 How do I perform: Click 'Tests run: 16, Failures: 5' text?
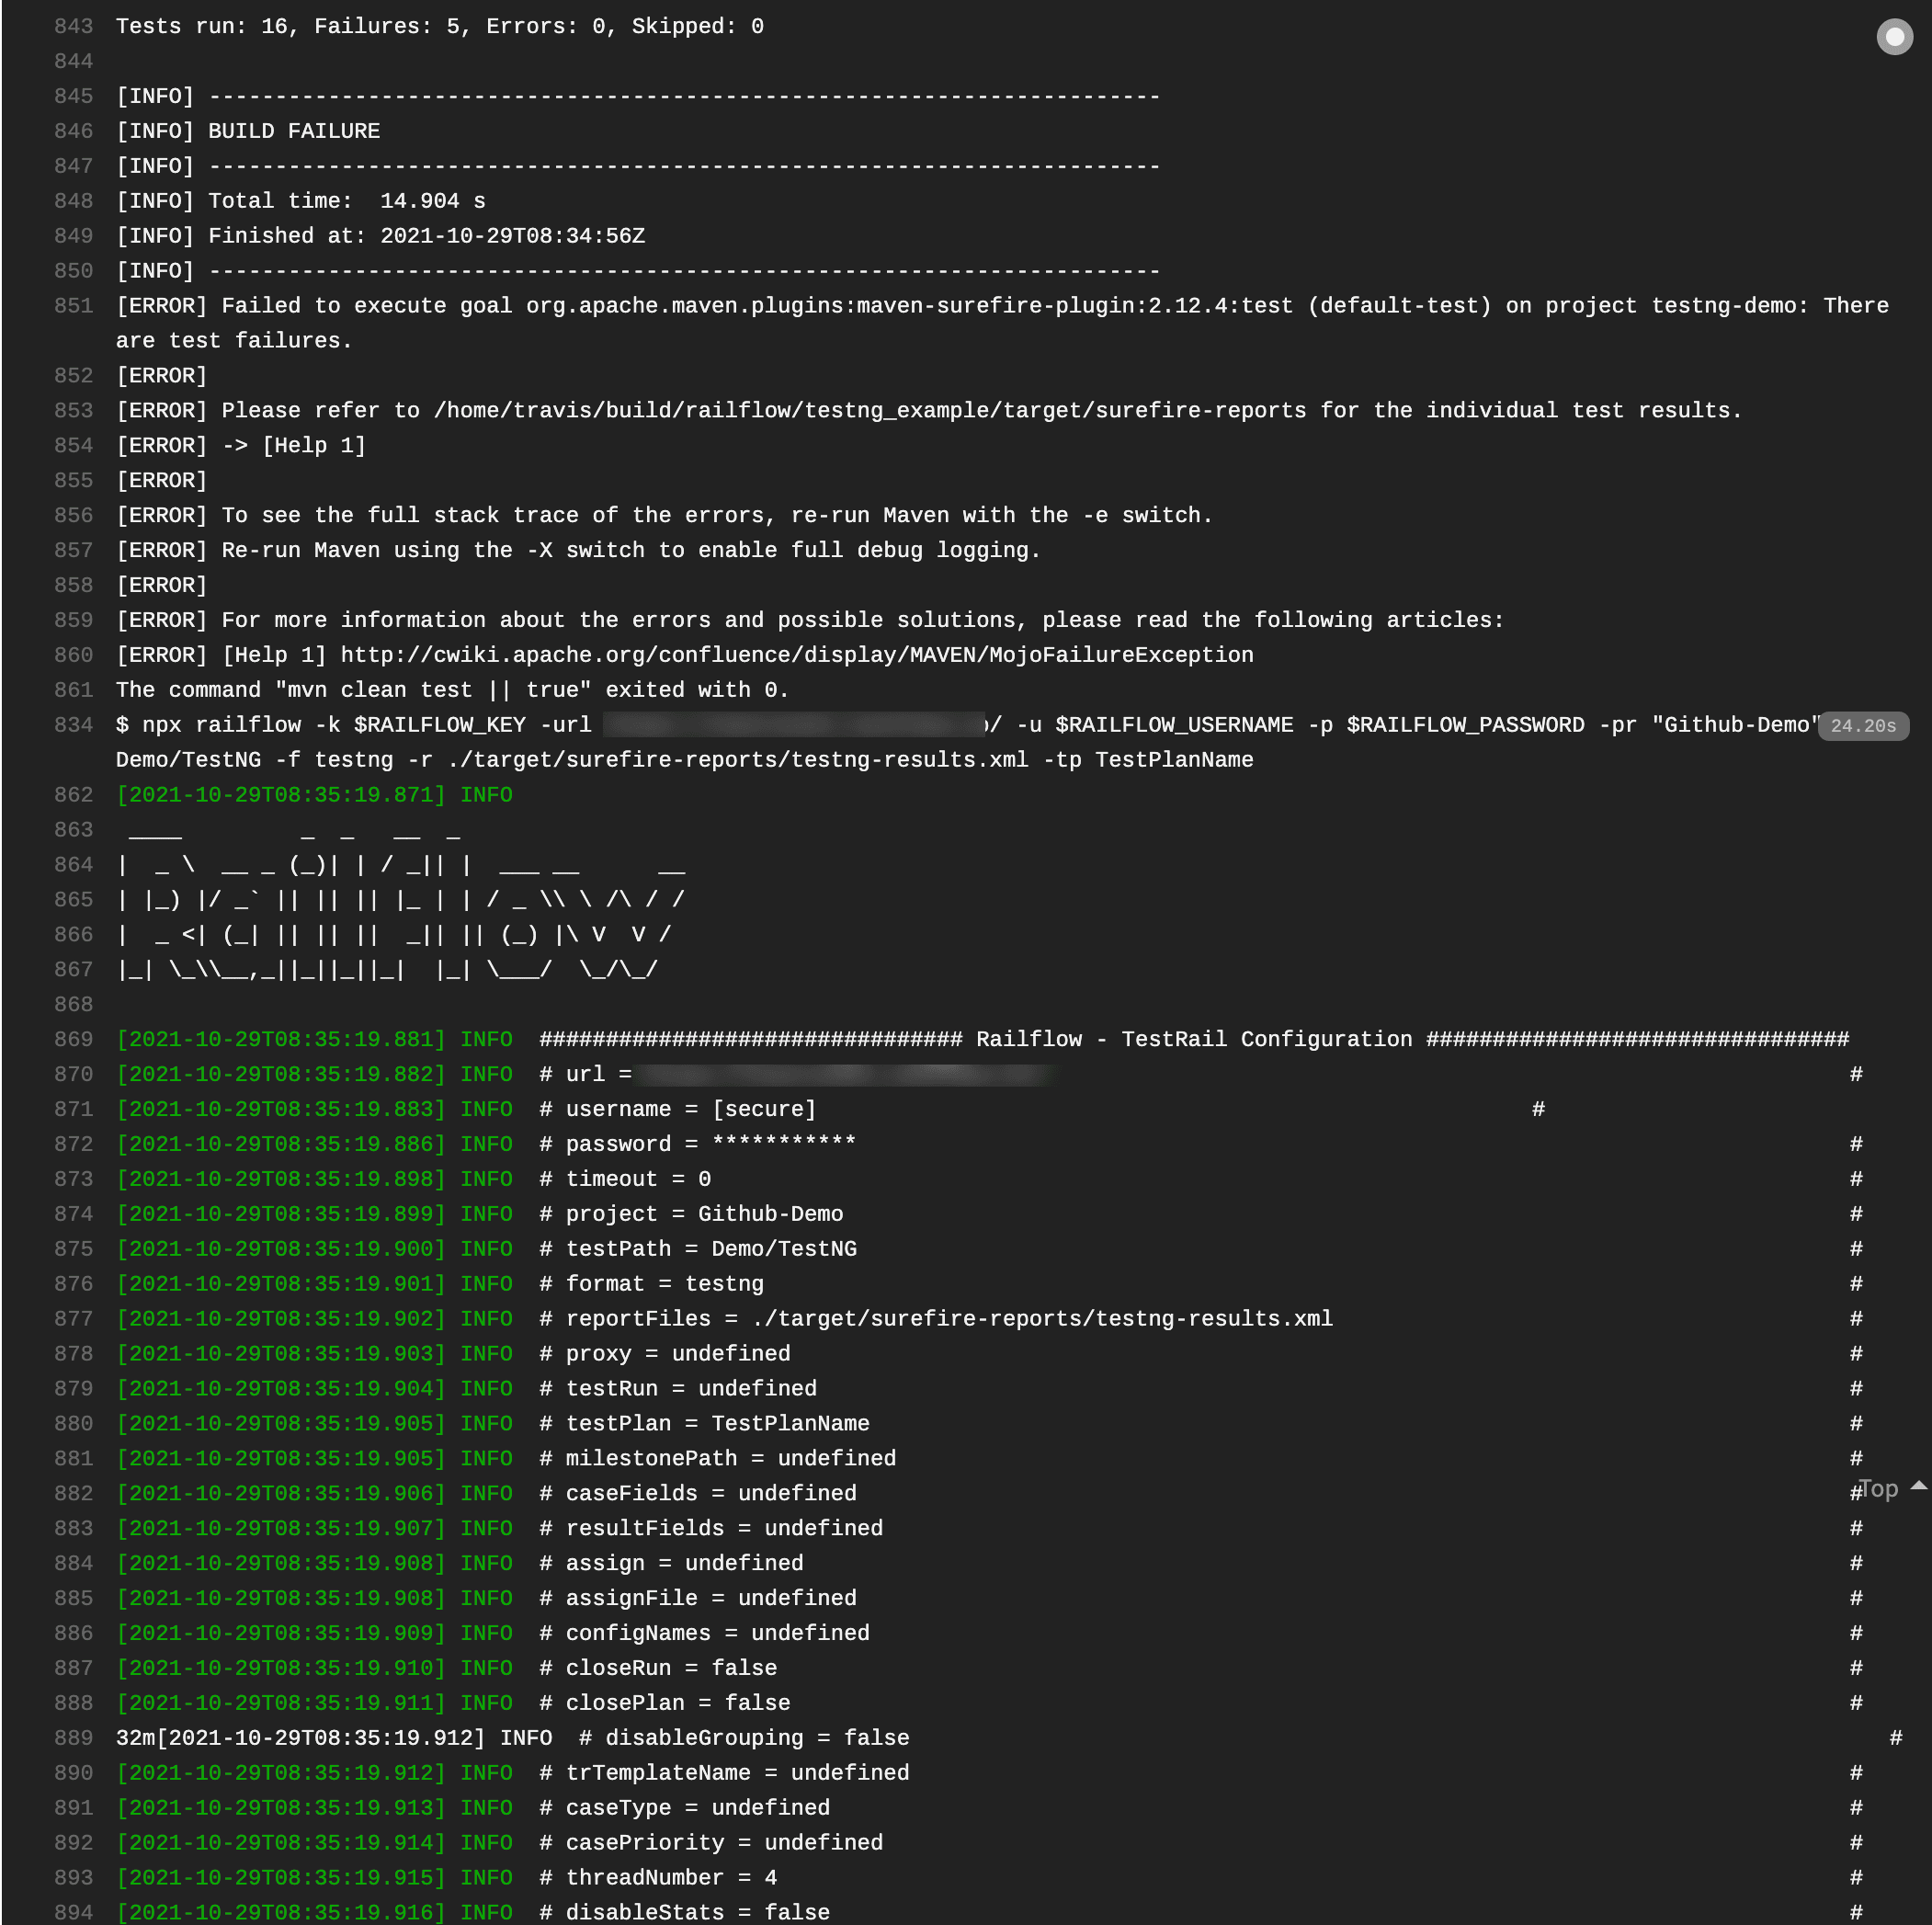(294, 27)
